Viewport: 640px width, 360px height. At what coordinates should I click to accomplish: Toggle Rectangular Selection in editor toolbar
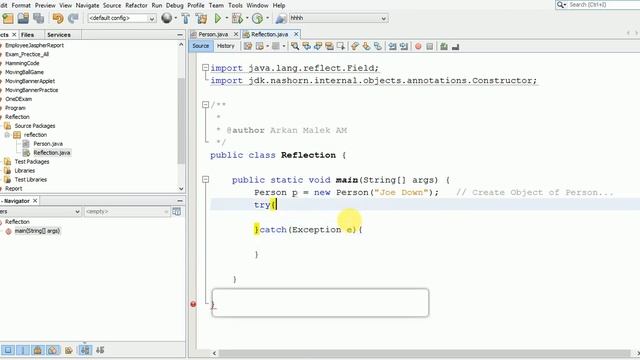pyautogui.click(x=340, y=47)
